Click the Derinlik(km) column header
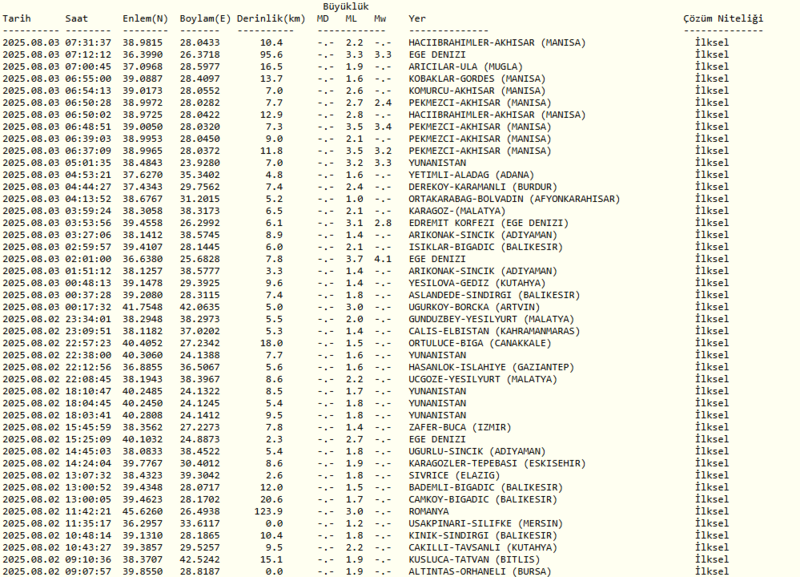The height and width of the screenshot is (577, 800). pyautogui.click(x=271, y=18)
